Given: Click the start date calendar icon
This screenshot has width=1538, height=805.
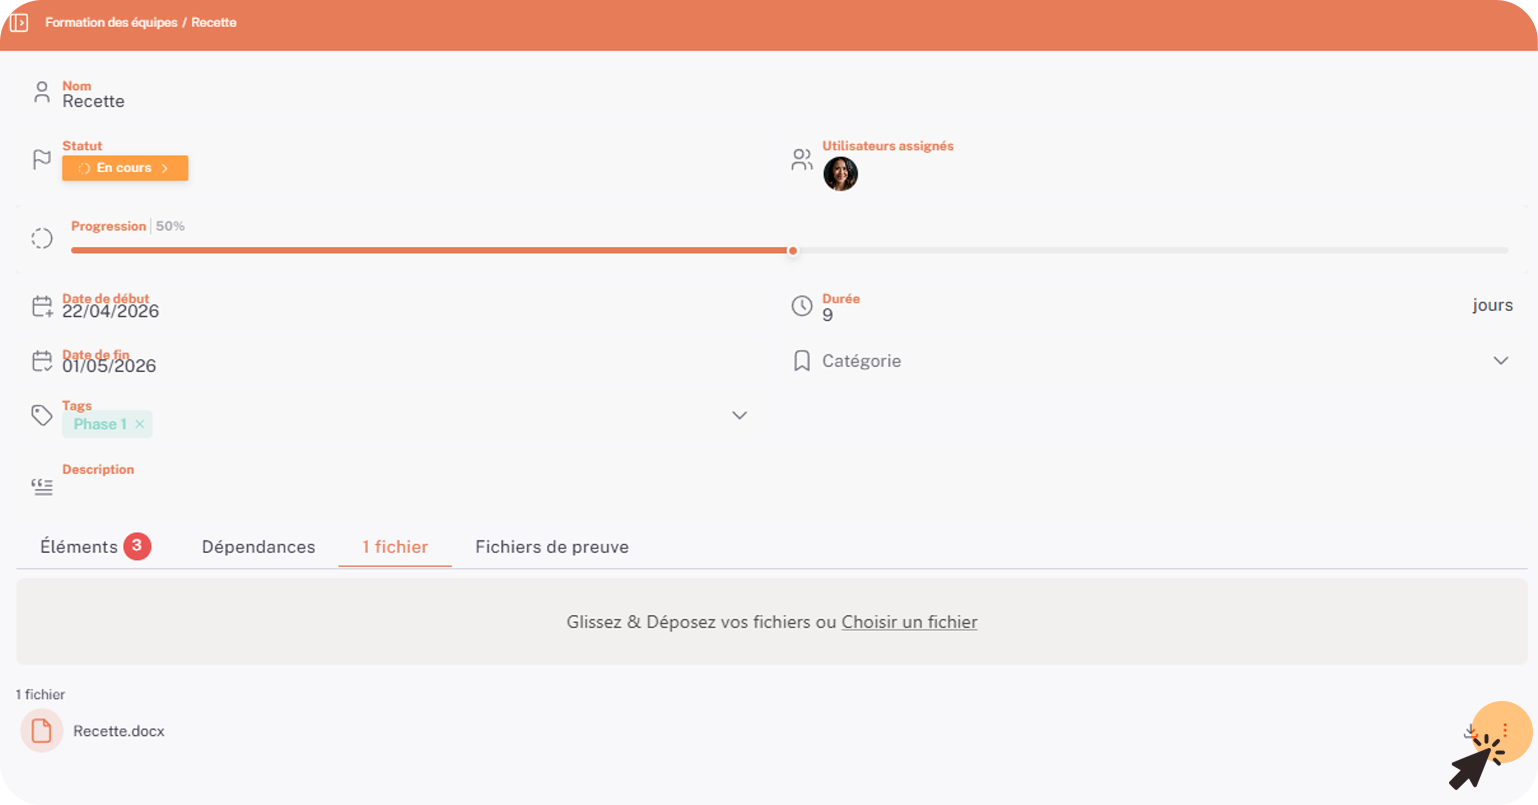Looking at the screenshot, I should pos(41,306).
